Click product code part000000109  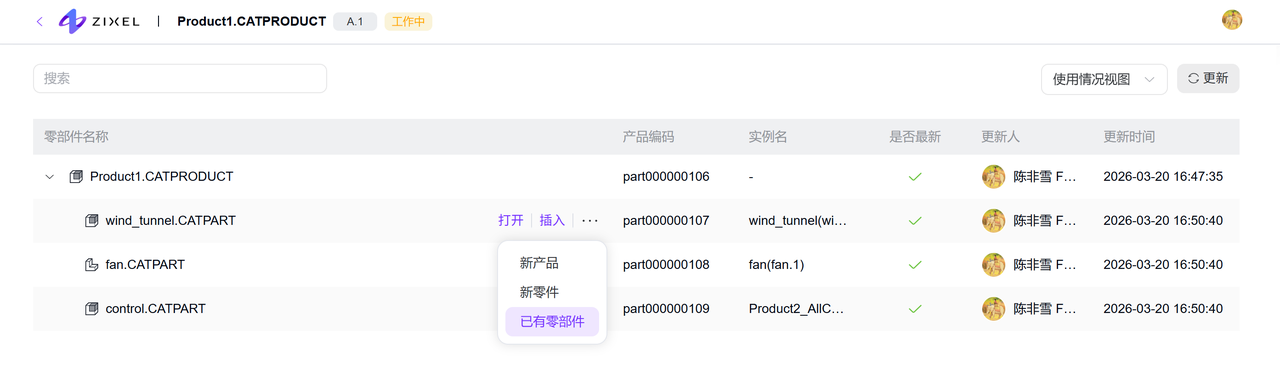pos(666,309)
